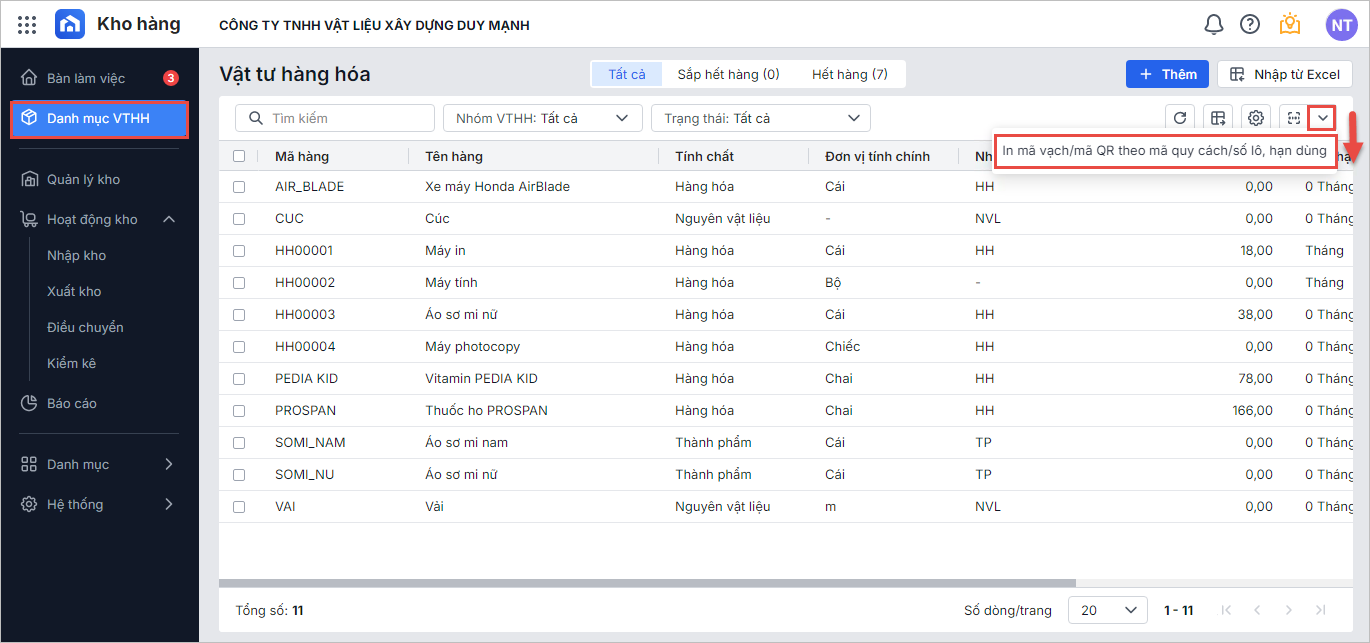Image resolution: width=1370 pixels, height=643 pixels.
Task: Go to the next page
Action: [x=1289, y=610]
